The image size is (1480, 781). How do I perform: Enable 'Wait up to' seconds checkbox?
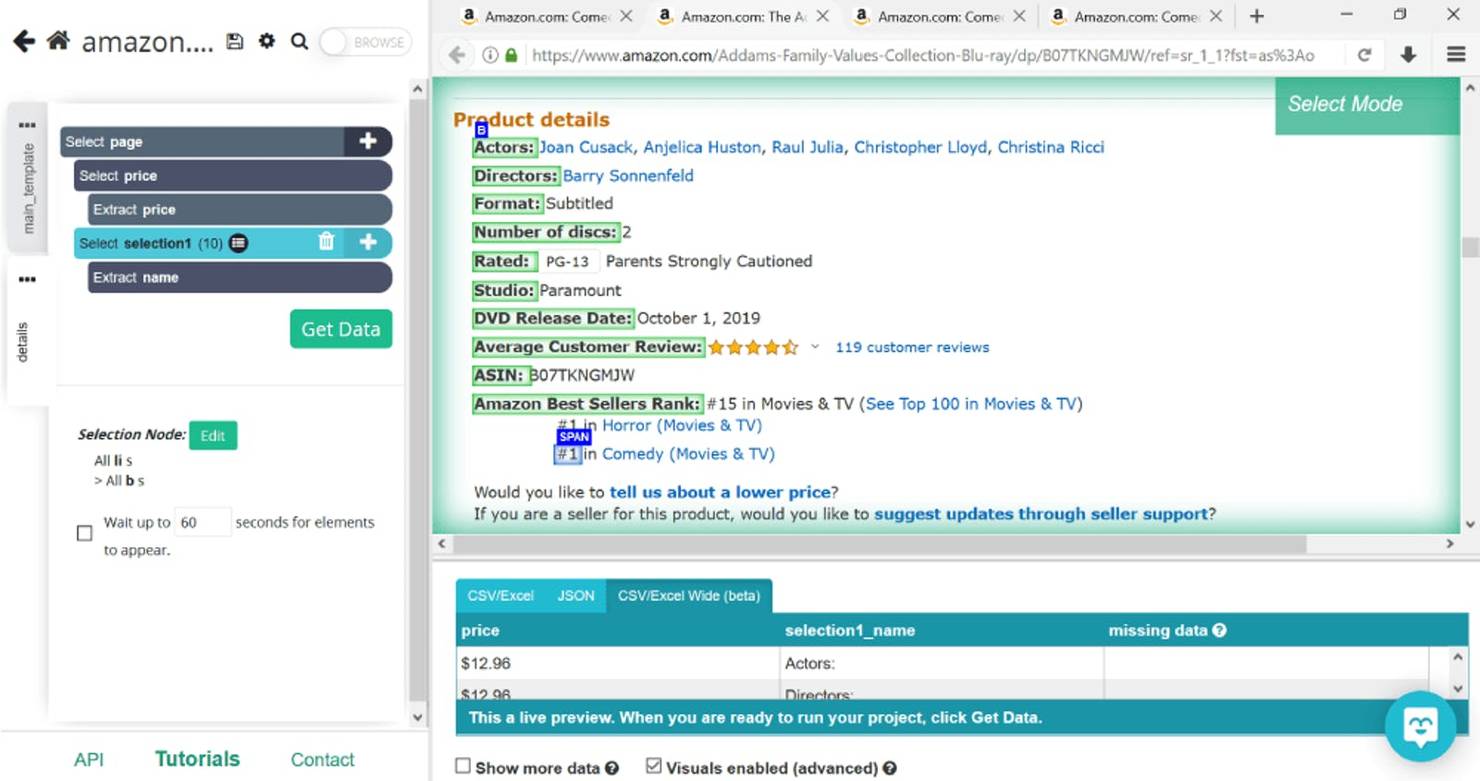(85, 533)
